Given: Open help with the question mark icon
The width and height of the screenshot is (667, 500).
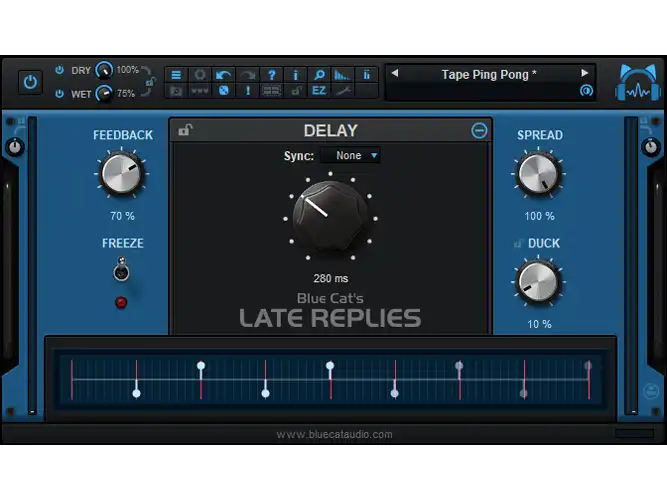Looking at the screenshot, I should [x=271, y=75].
